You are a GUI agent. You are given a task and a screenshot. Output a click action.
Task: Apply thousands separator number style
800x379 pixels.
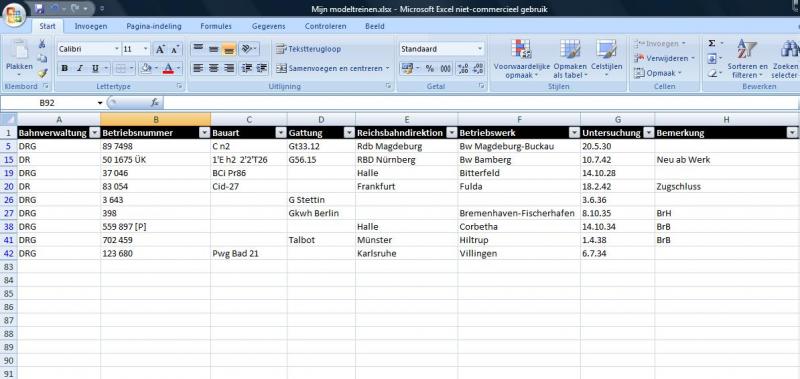[446, 68]
